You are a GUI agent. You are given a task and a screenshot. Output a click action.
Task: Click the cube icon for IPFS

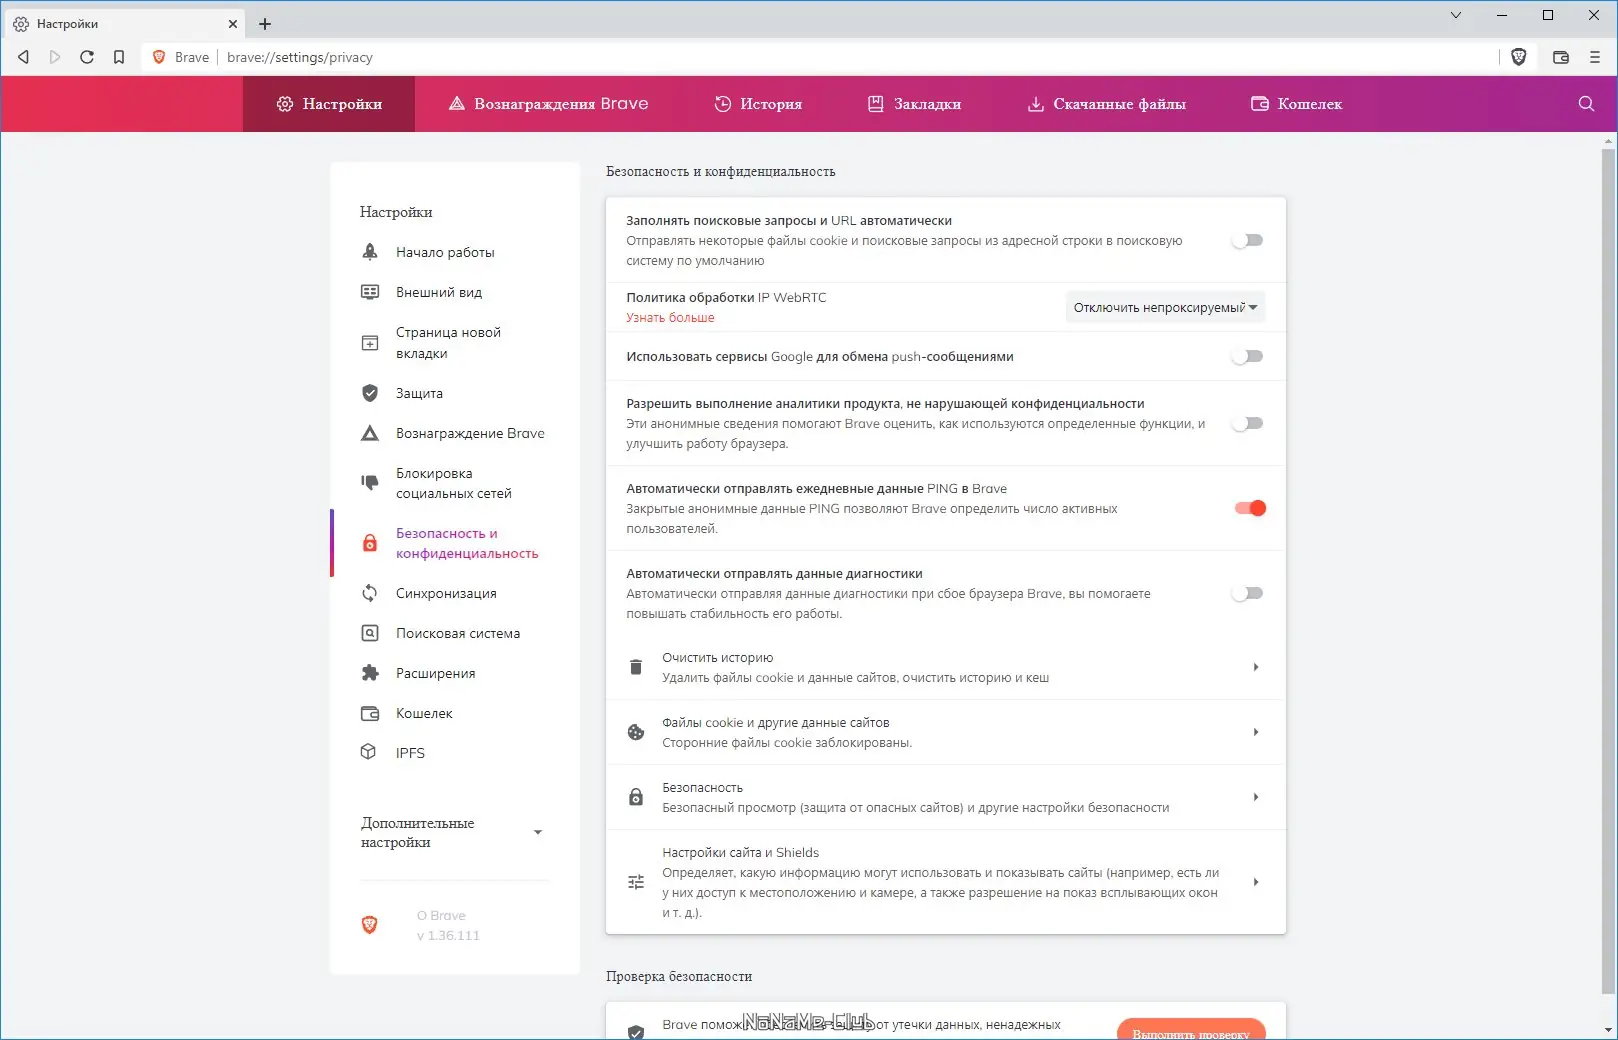tap(369, 752)
